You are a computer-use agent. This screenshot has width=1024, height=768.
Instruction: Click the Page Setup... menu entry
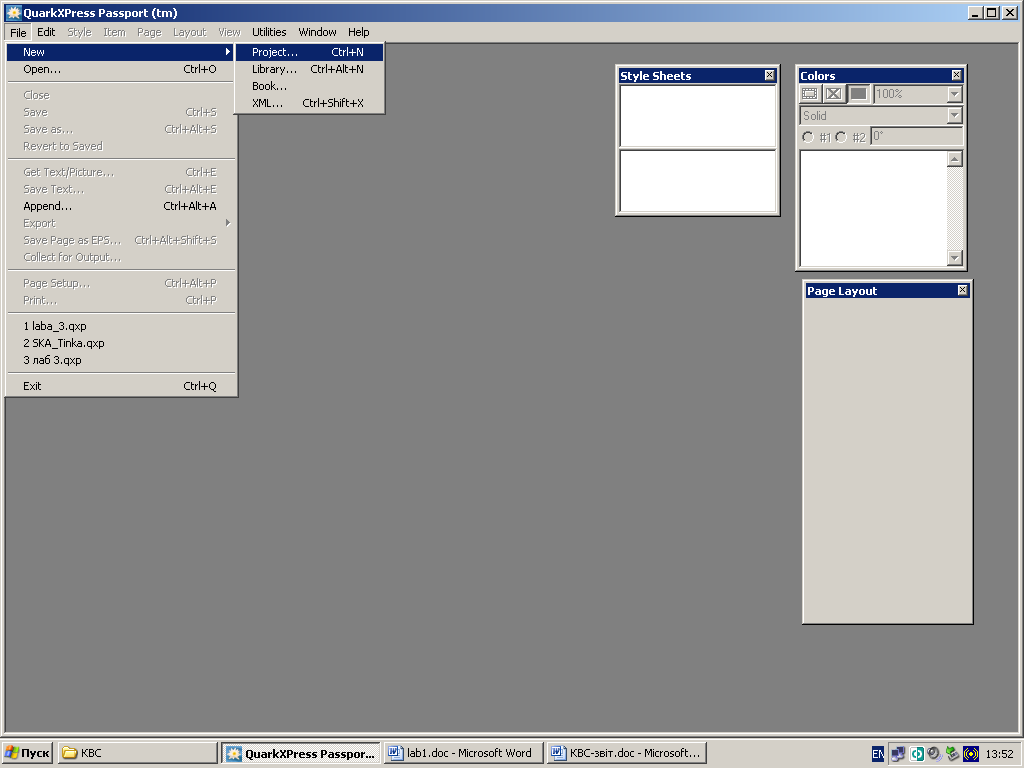(x=121, y=283)
